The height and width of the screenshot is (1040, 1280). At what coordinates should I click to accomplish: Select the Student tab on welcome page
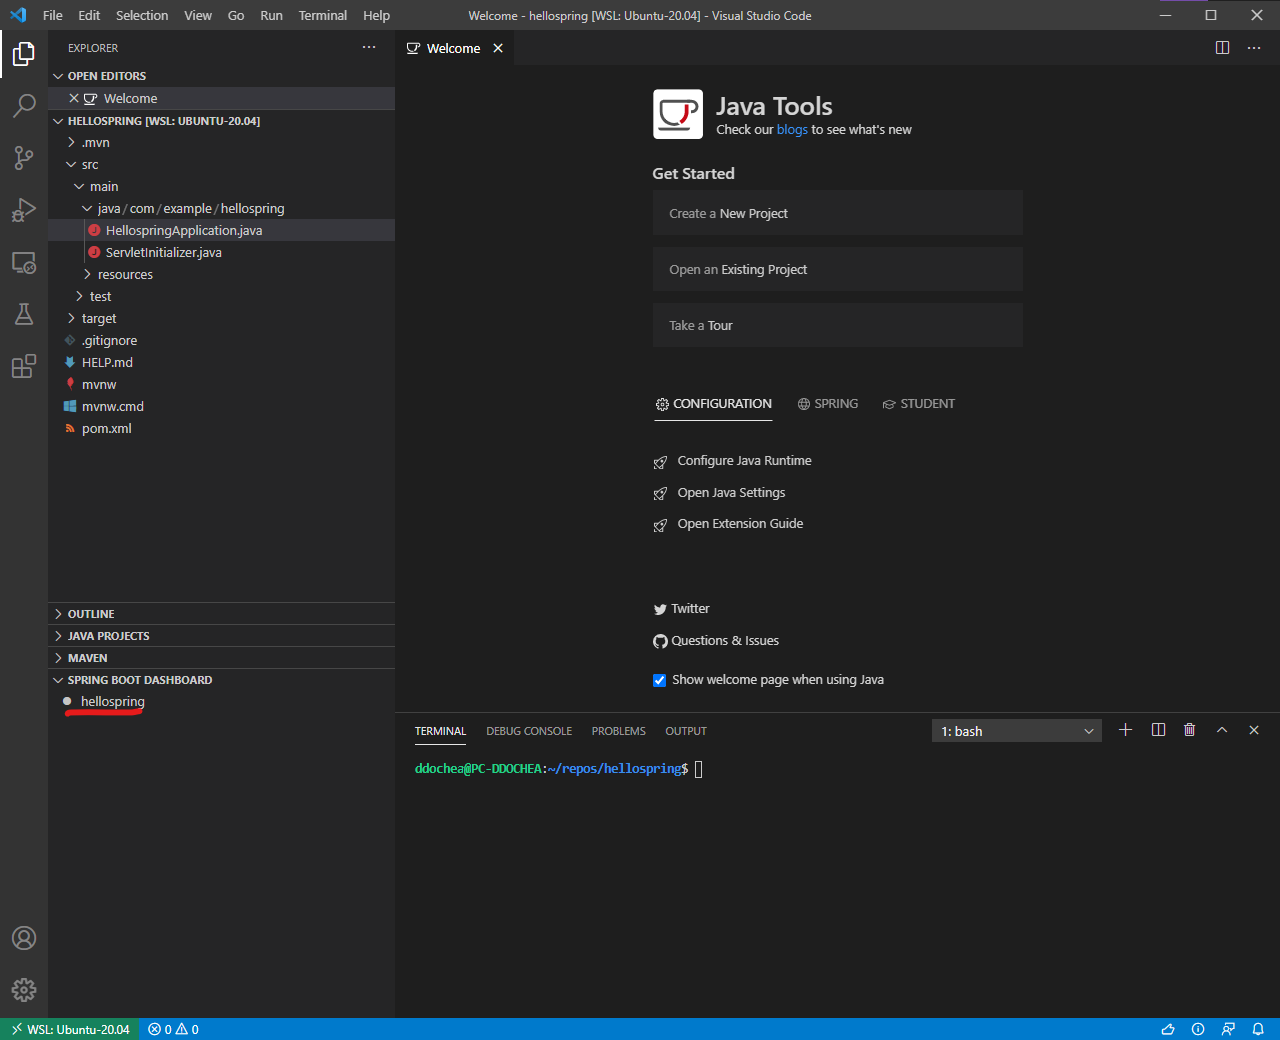click(918, 404)
